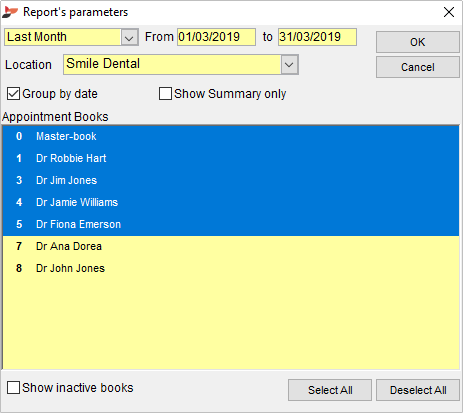Image resolution: width=463 pixels, height=413 pixels.
Task: Select Dr John Jones appointment book
Action: pyautogui.click(x=231, y=268)
